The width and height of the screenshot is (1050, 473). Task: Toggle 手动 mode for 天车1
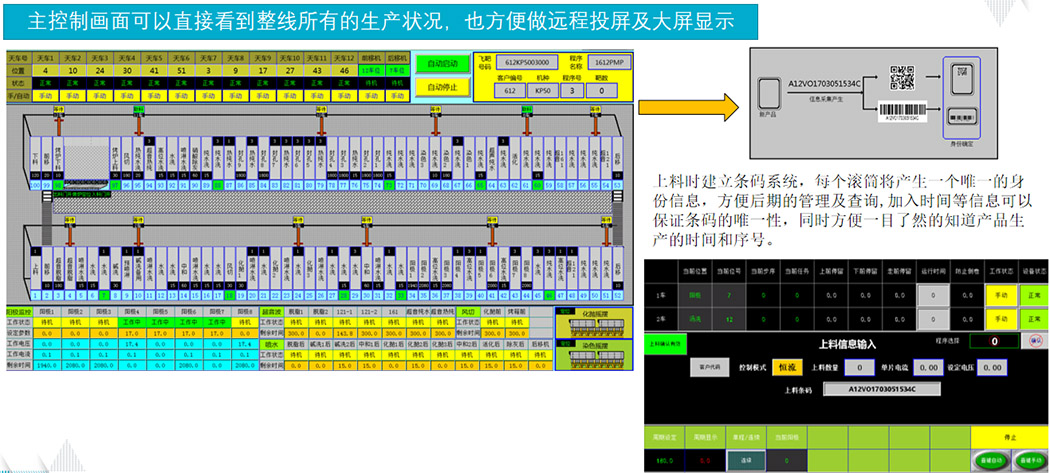pyautogui.click(x=45, y=97)
